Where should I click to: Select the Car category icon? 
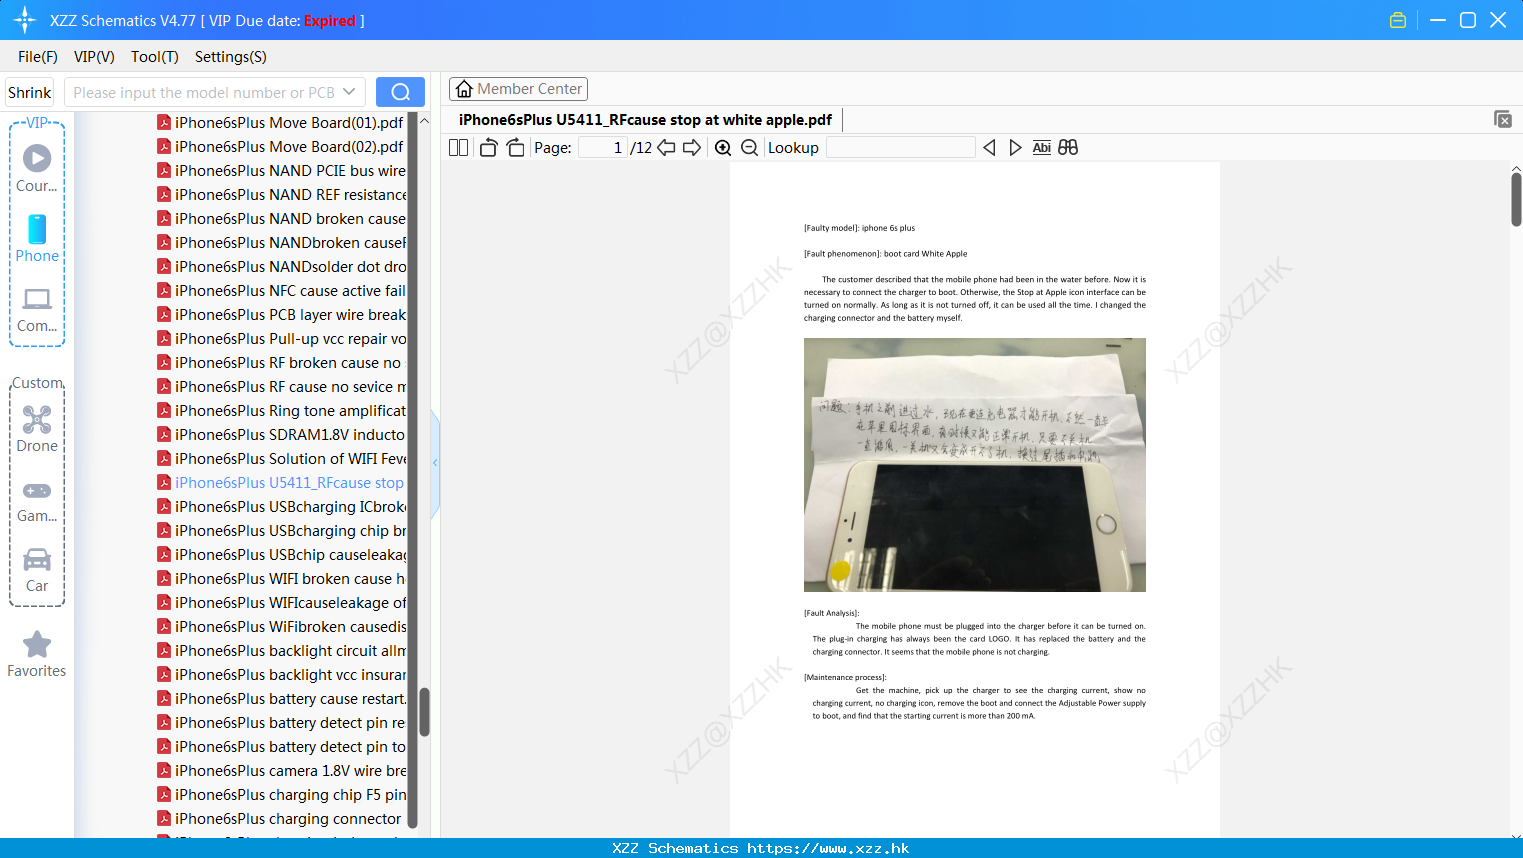tap(37, 559)
